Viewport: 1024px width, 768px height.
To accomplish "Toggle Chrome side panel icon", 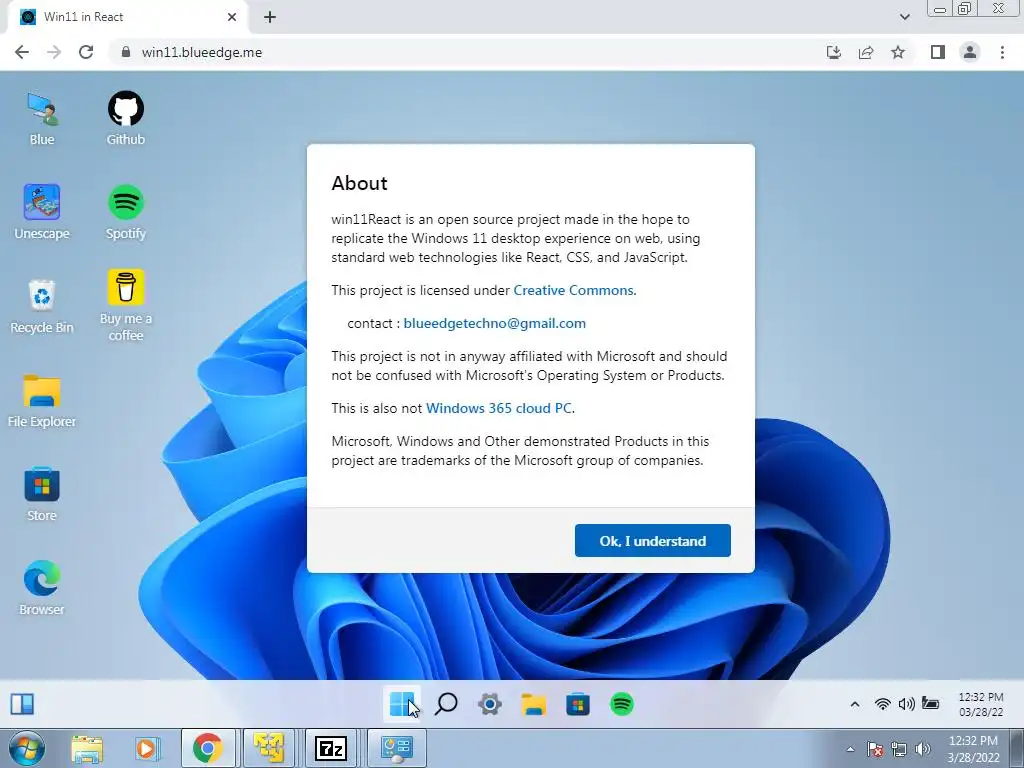I will pos(938,52).
